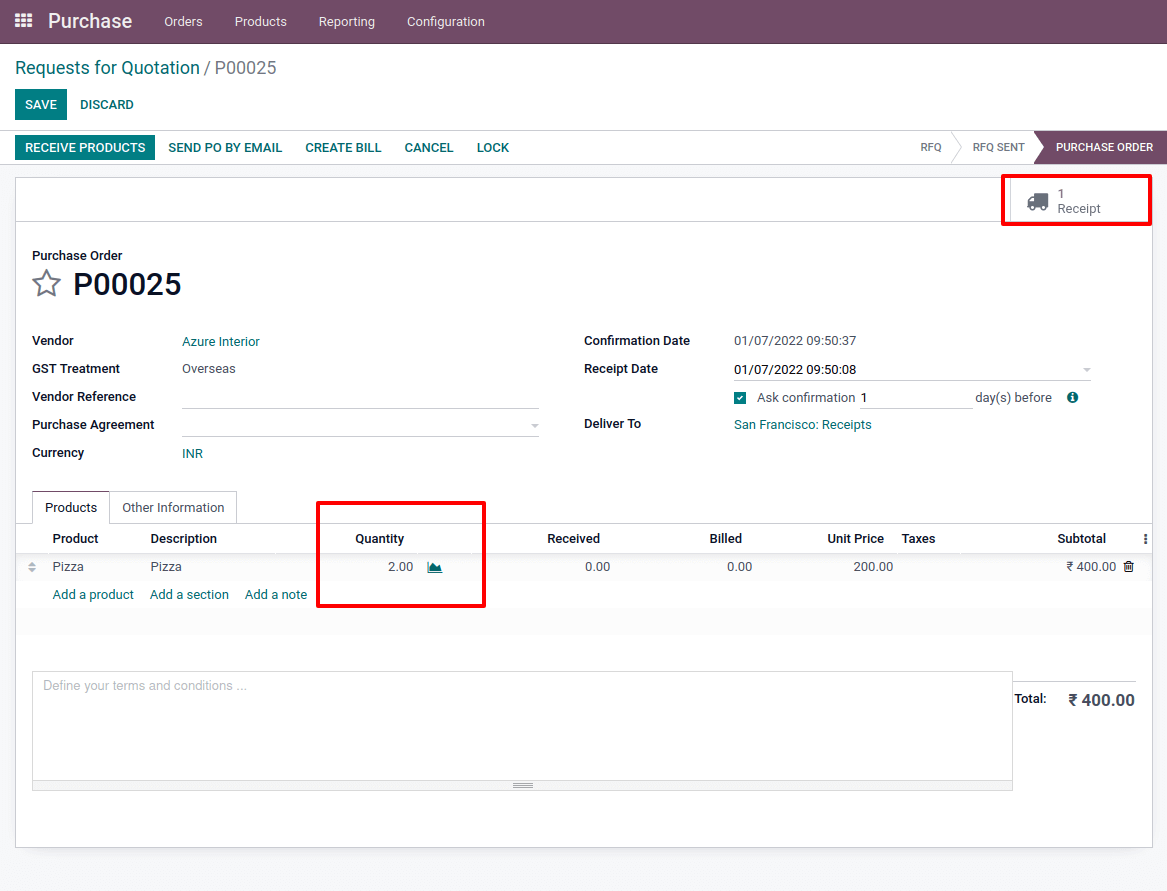The width and height of the screenshot is (1167, 891).
Task: Open the apps grid menu icon
Action: click(x=23, y=21)
